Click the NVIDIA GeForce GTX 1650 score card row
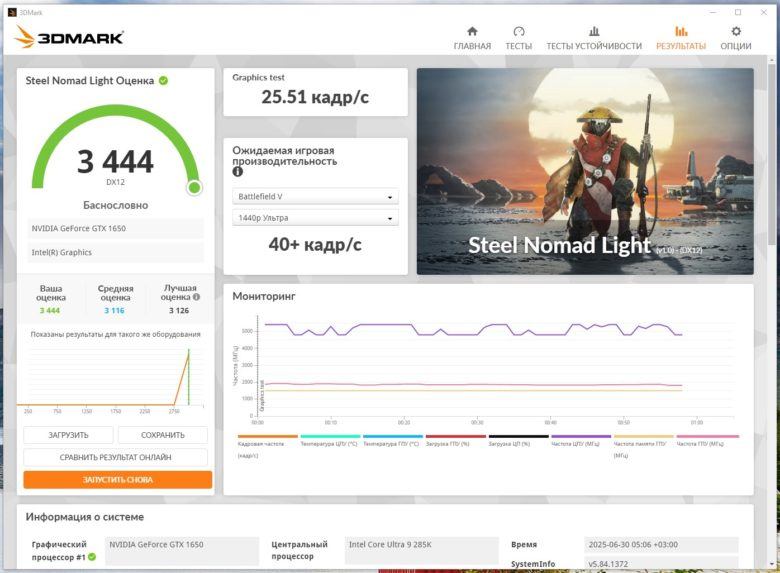 [115, 228]
